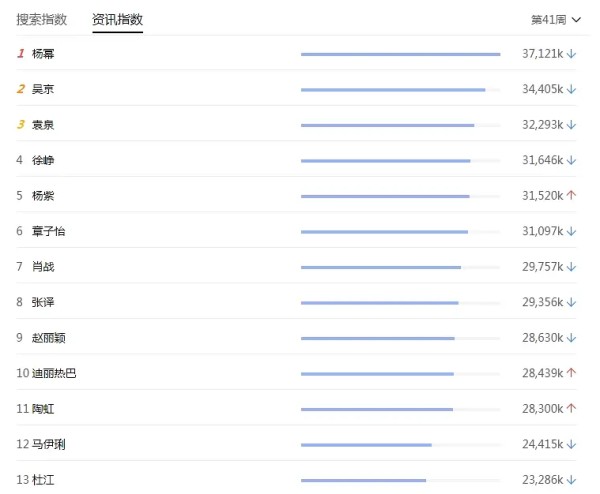Select the 资讯指数 tab
600x494 pixels.
point(117,20)
